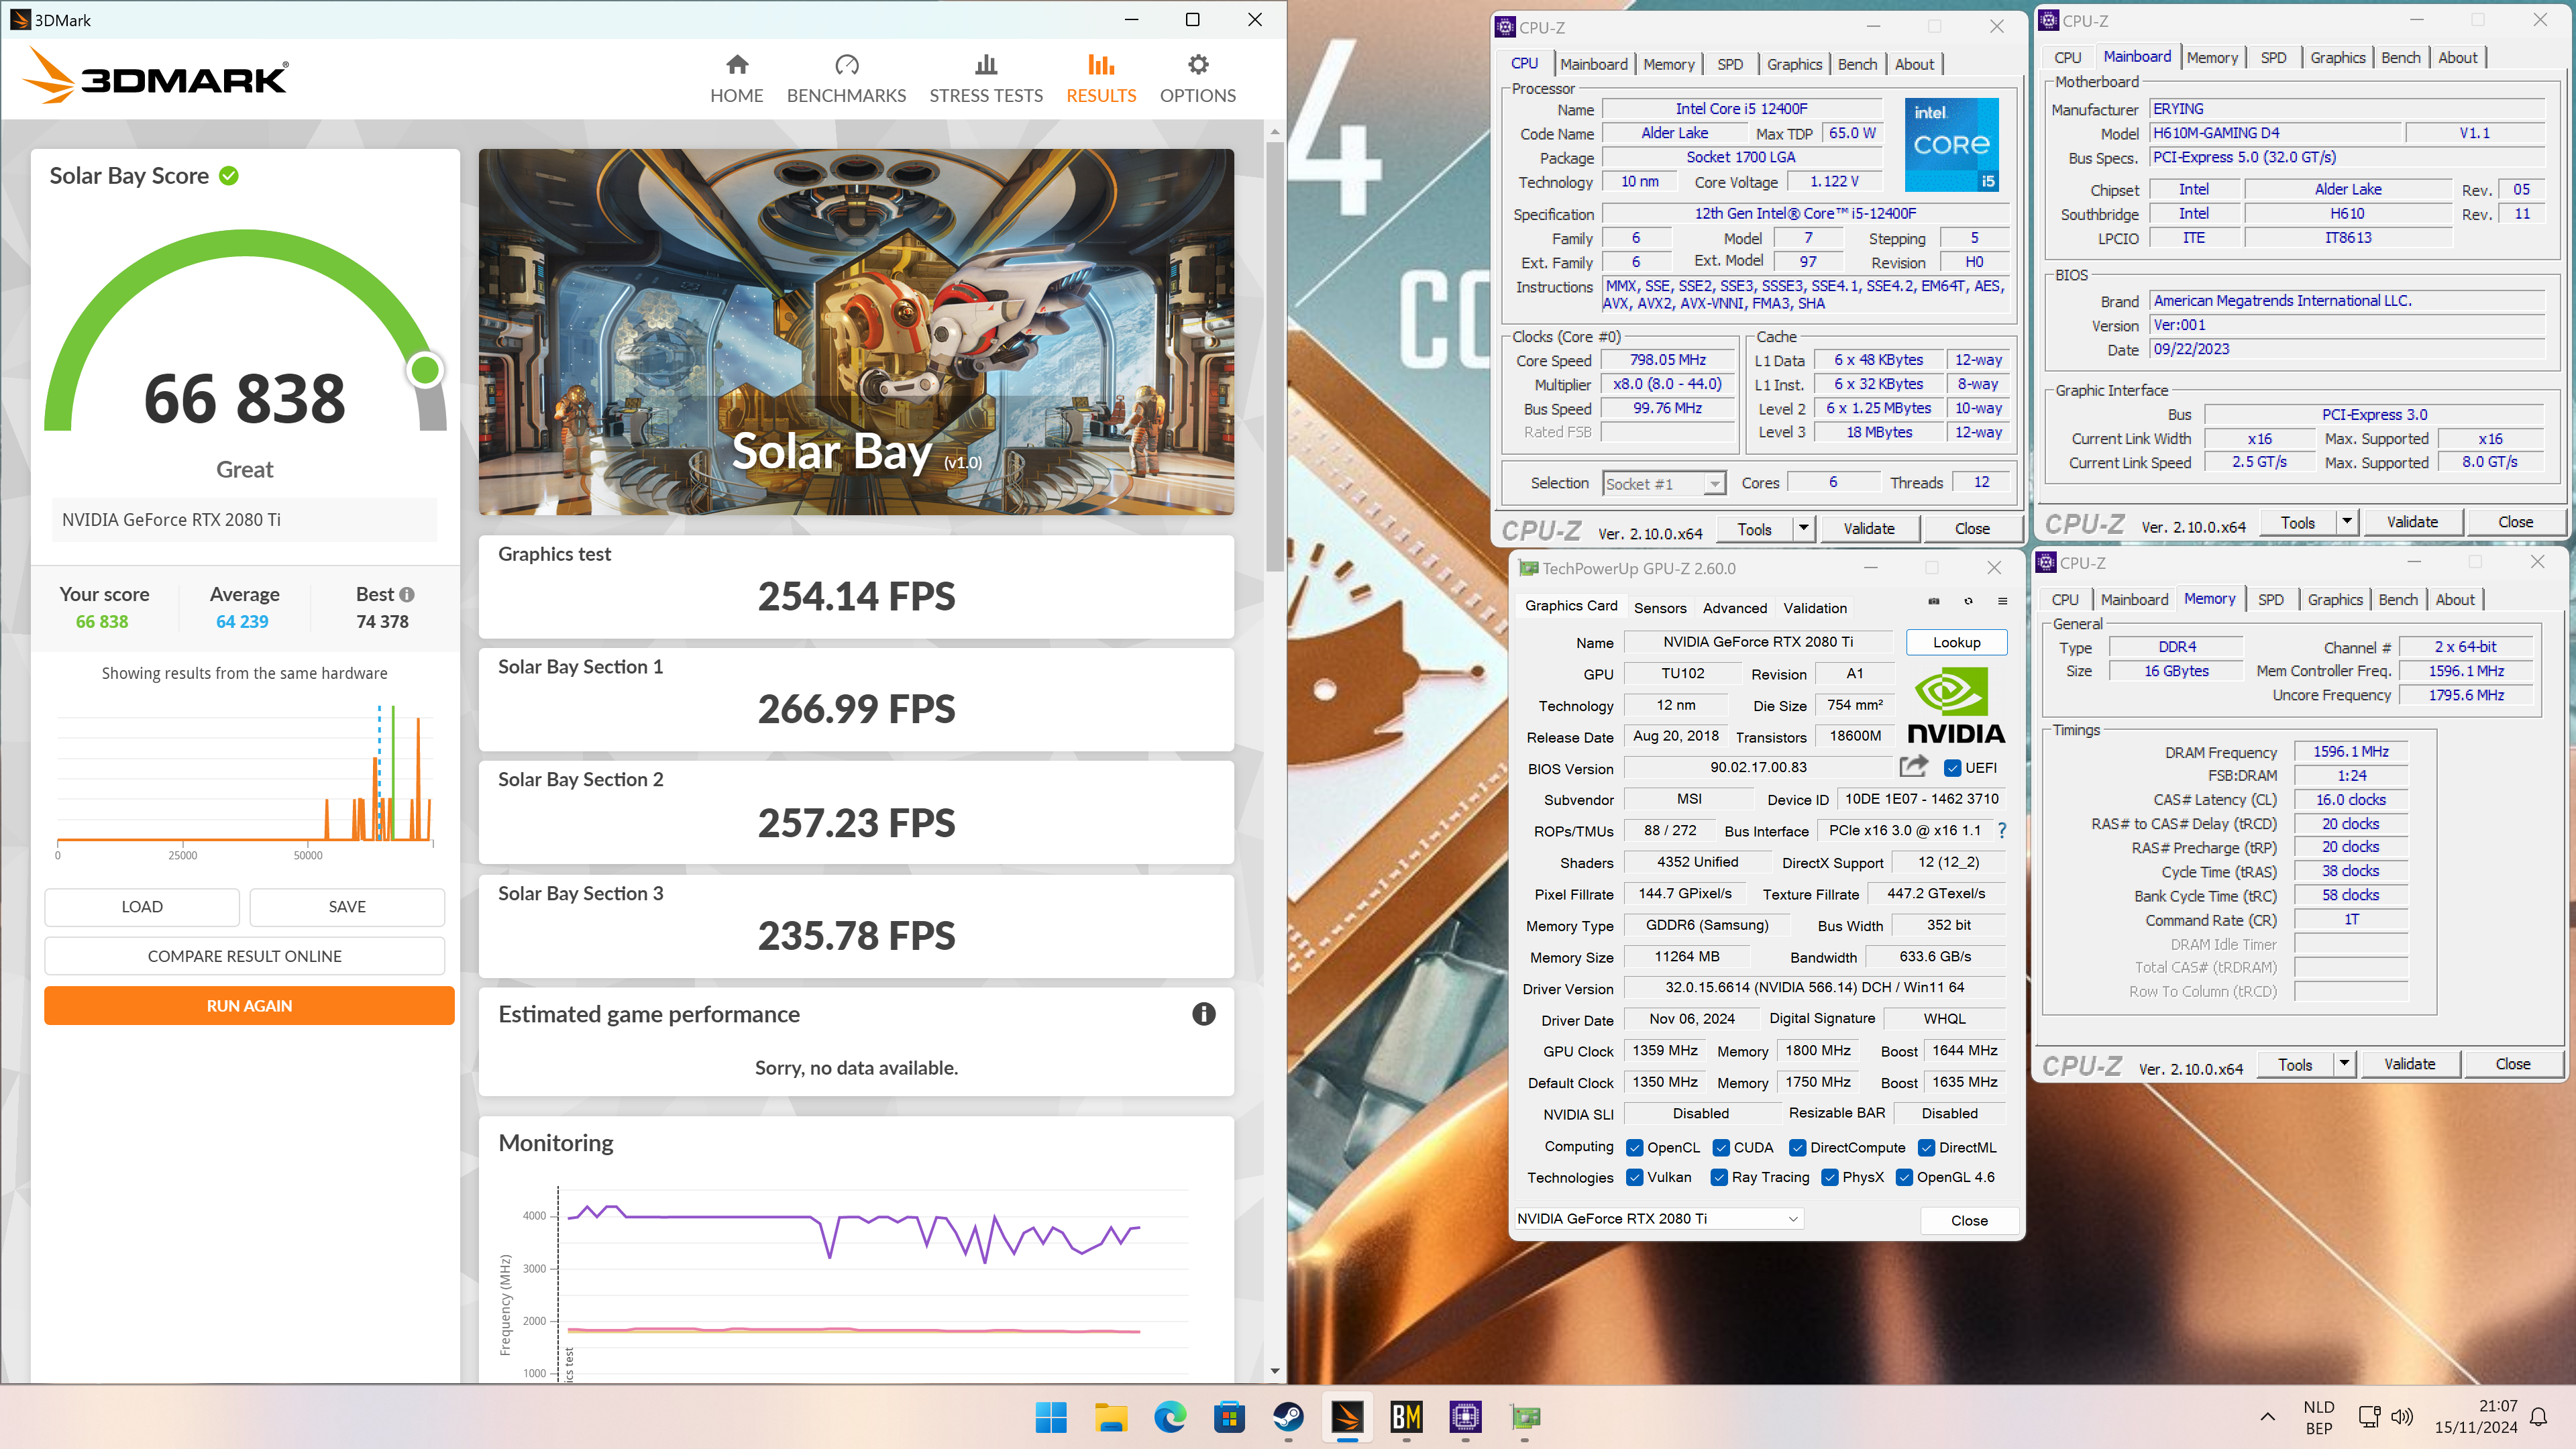Open the 3DMark HOME section
This screenshot has height=1449, width=2576.
(x=736, y=79)
